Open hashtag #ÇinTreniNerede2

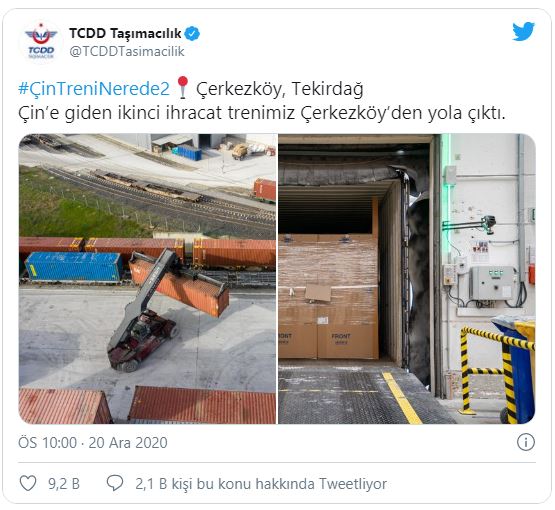click(x=94, y=88)
